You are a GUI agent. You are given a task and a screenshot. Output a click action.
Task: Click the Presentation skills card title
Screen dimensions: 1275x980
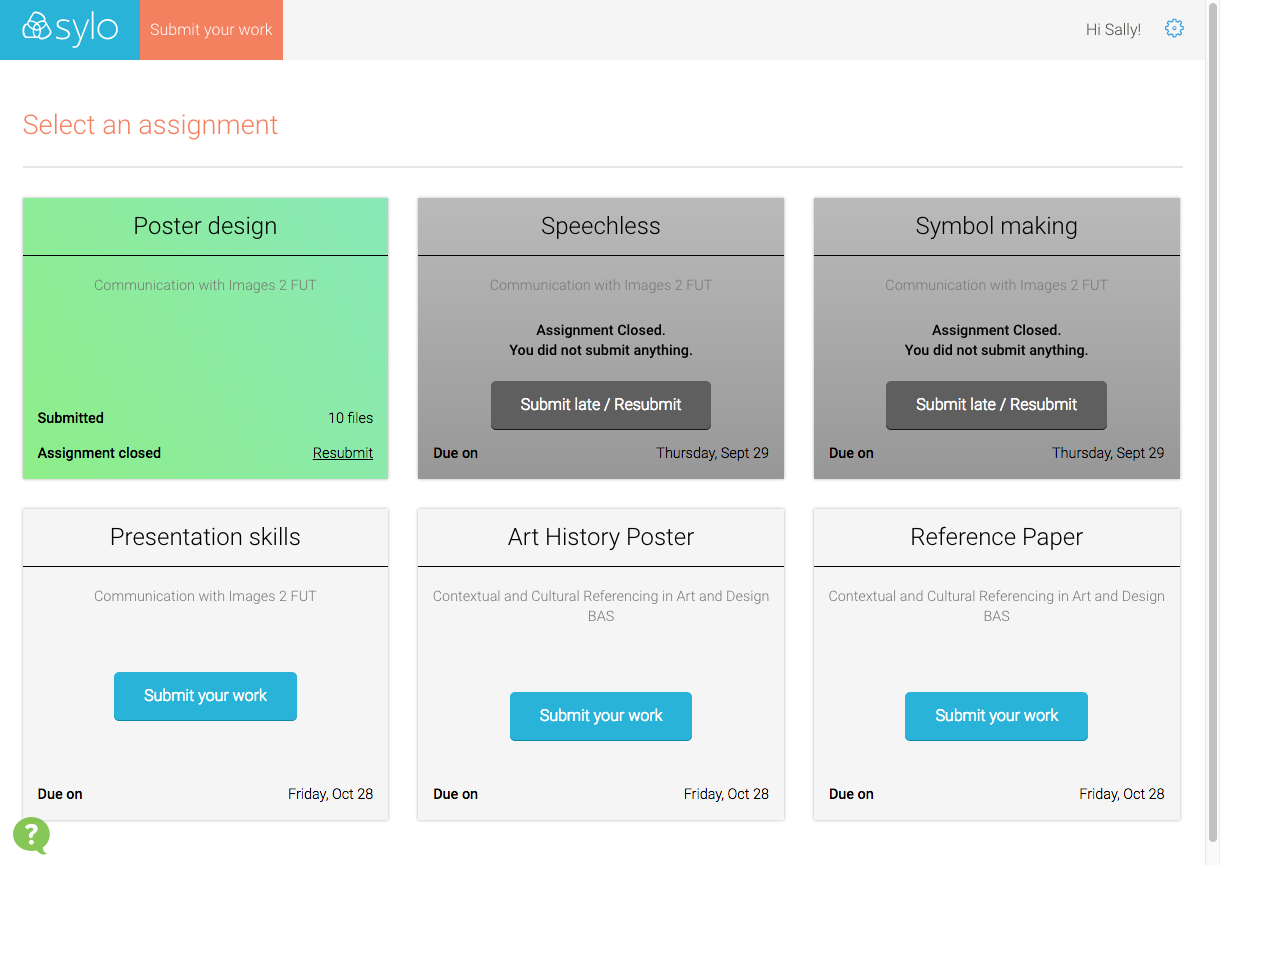[x=205, y=537]
